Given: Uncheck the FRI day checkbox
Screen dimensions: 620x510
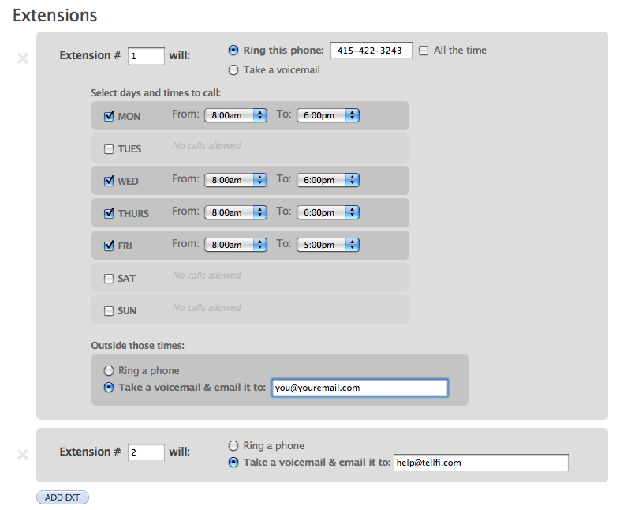Looking at the screenshot, I should (x=109, y=244).
